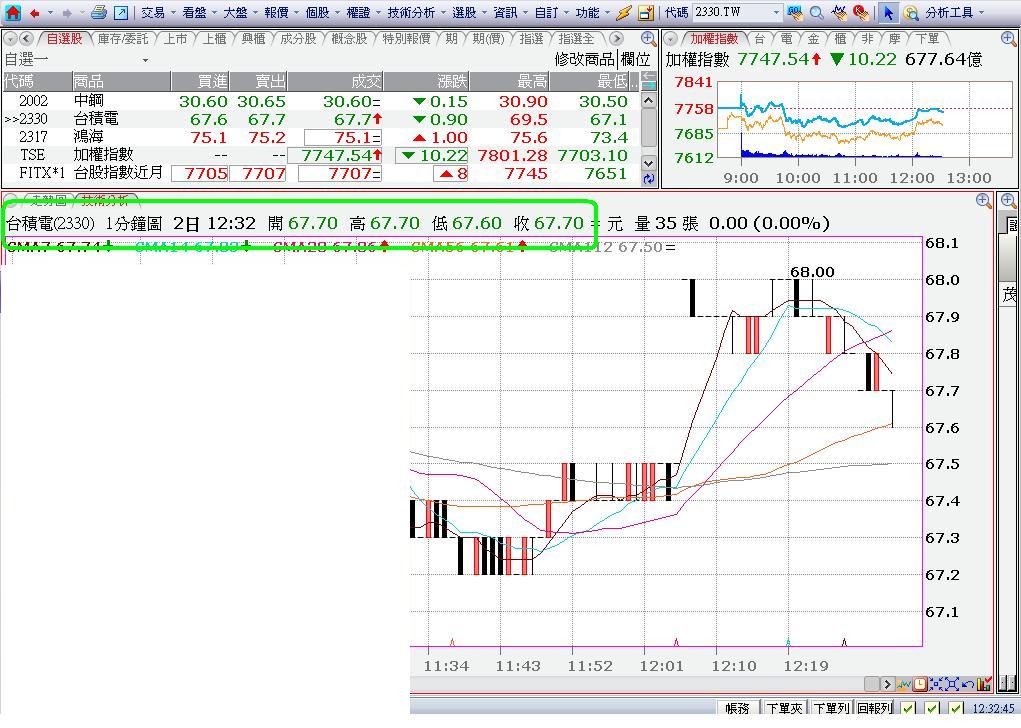Click FITX buy price 7705
Screen dimensions: 1021x728
click(x=200, y=173)
